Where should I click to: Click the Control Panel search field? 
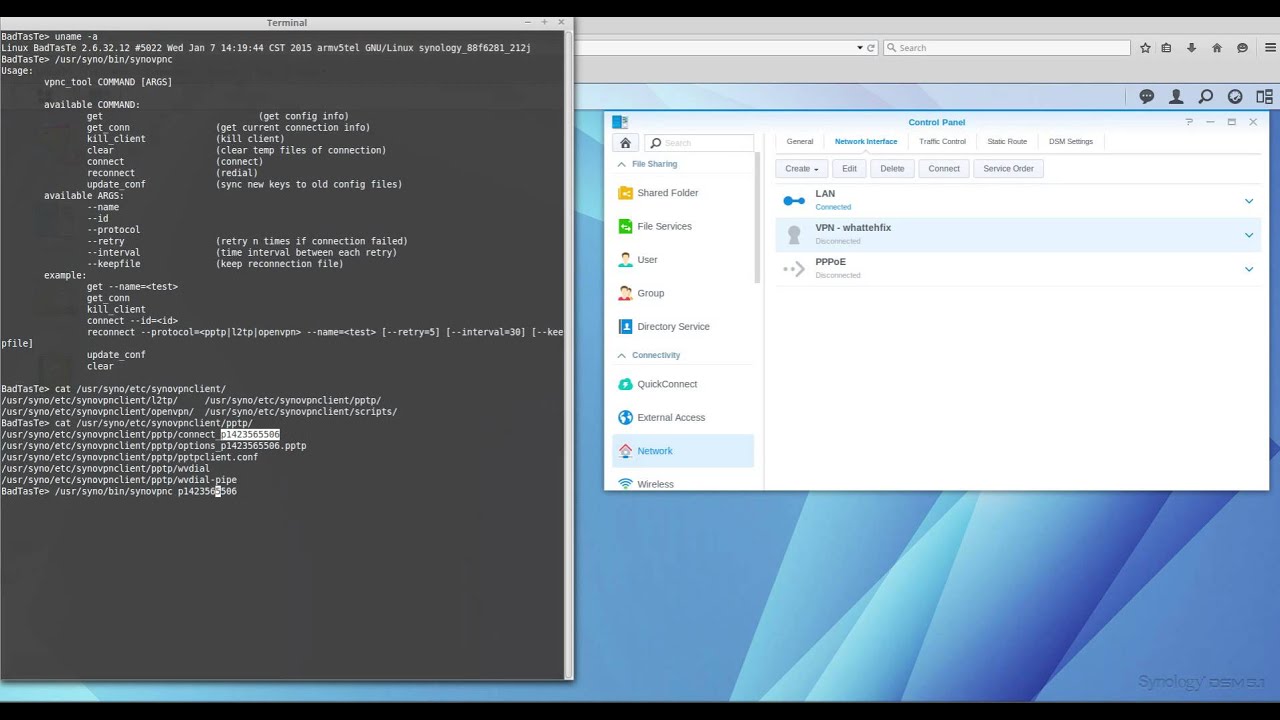click(699, 143)
